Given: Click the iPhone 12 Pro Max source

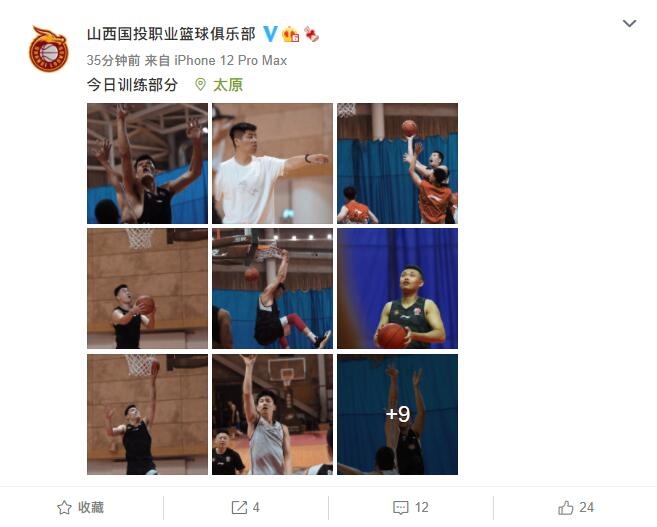Looking at the screenshot, I should click(230, 61).
